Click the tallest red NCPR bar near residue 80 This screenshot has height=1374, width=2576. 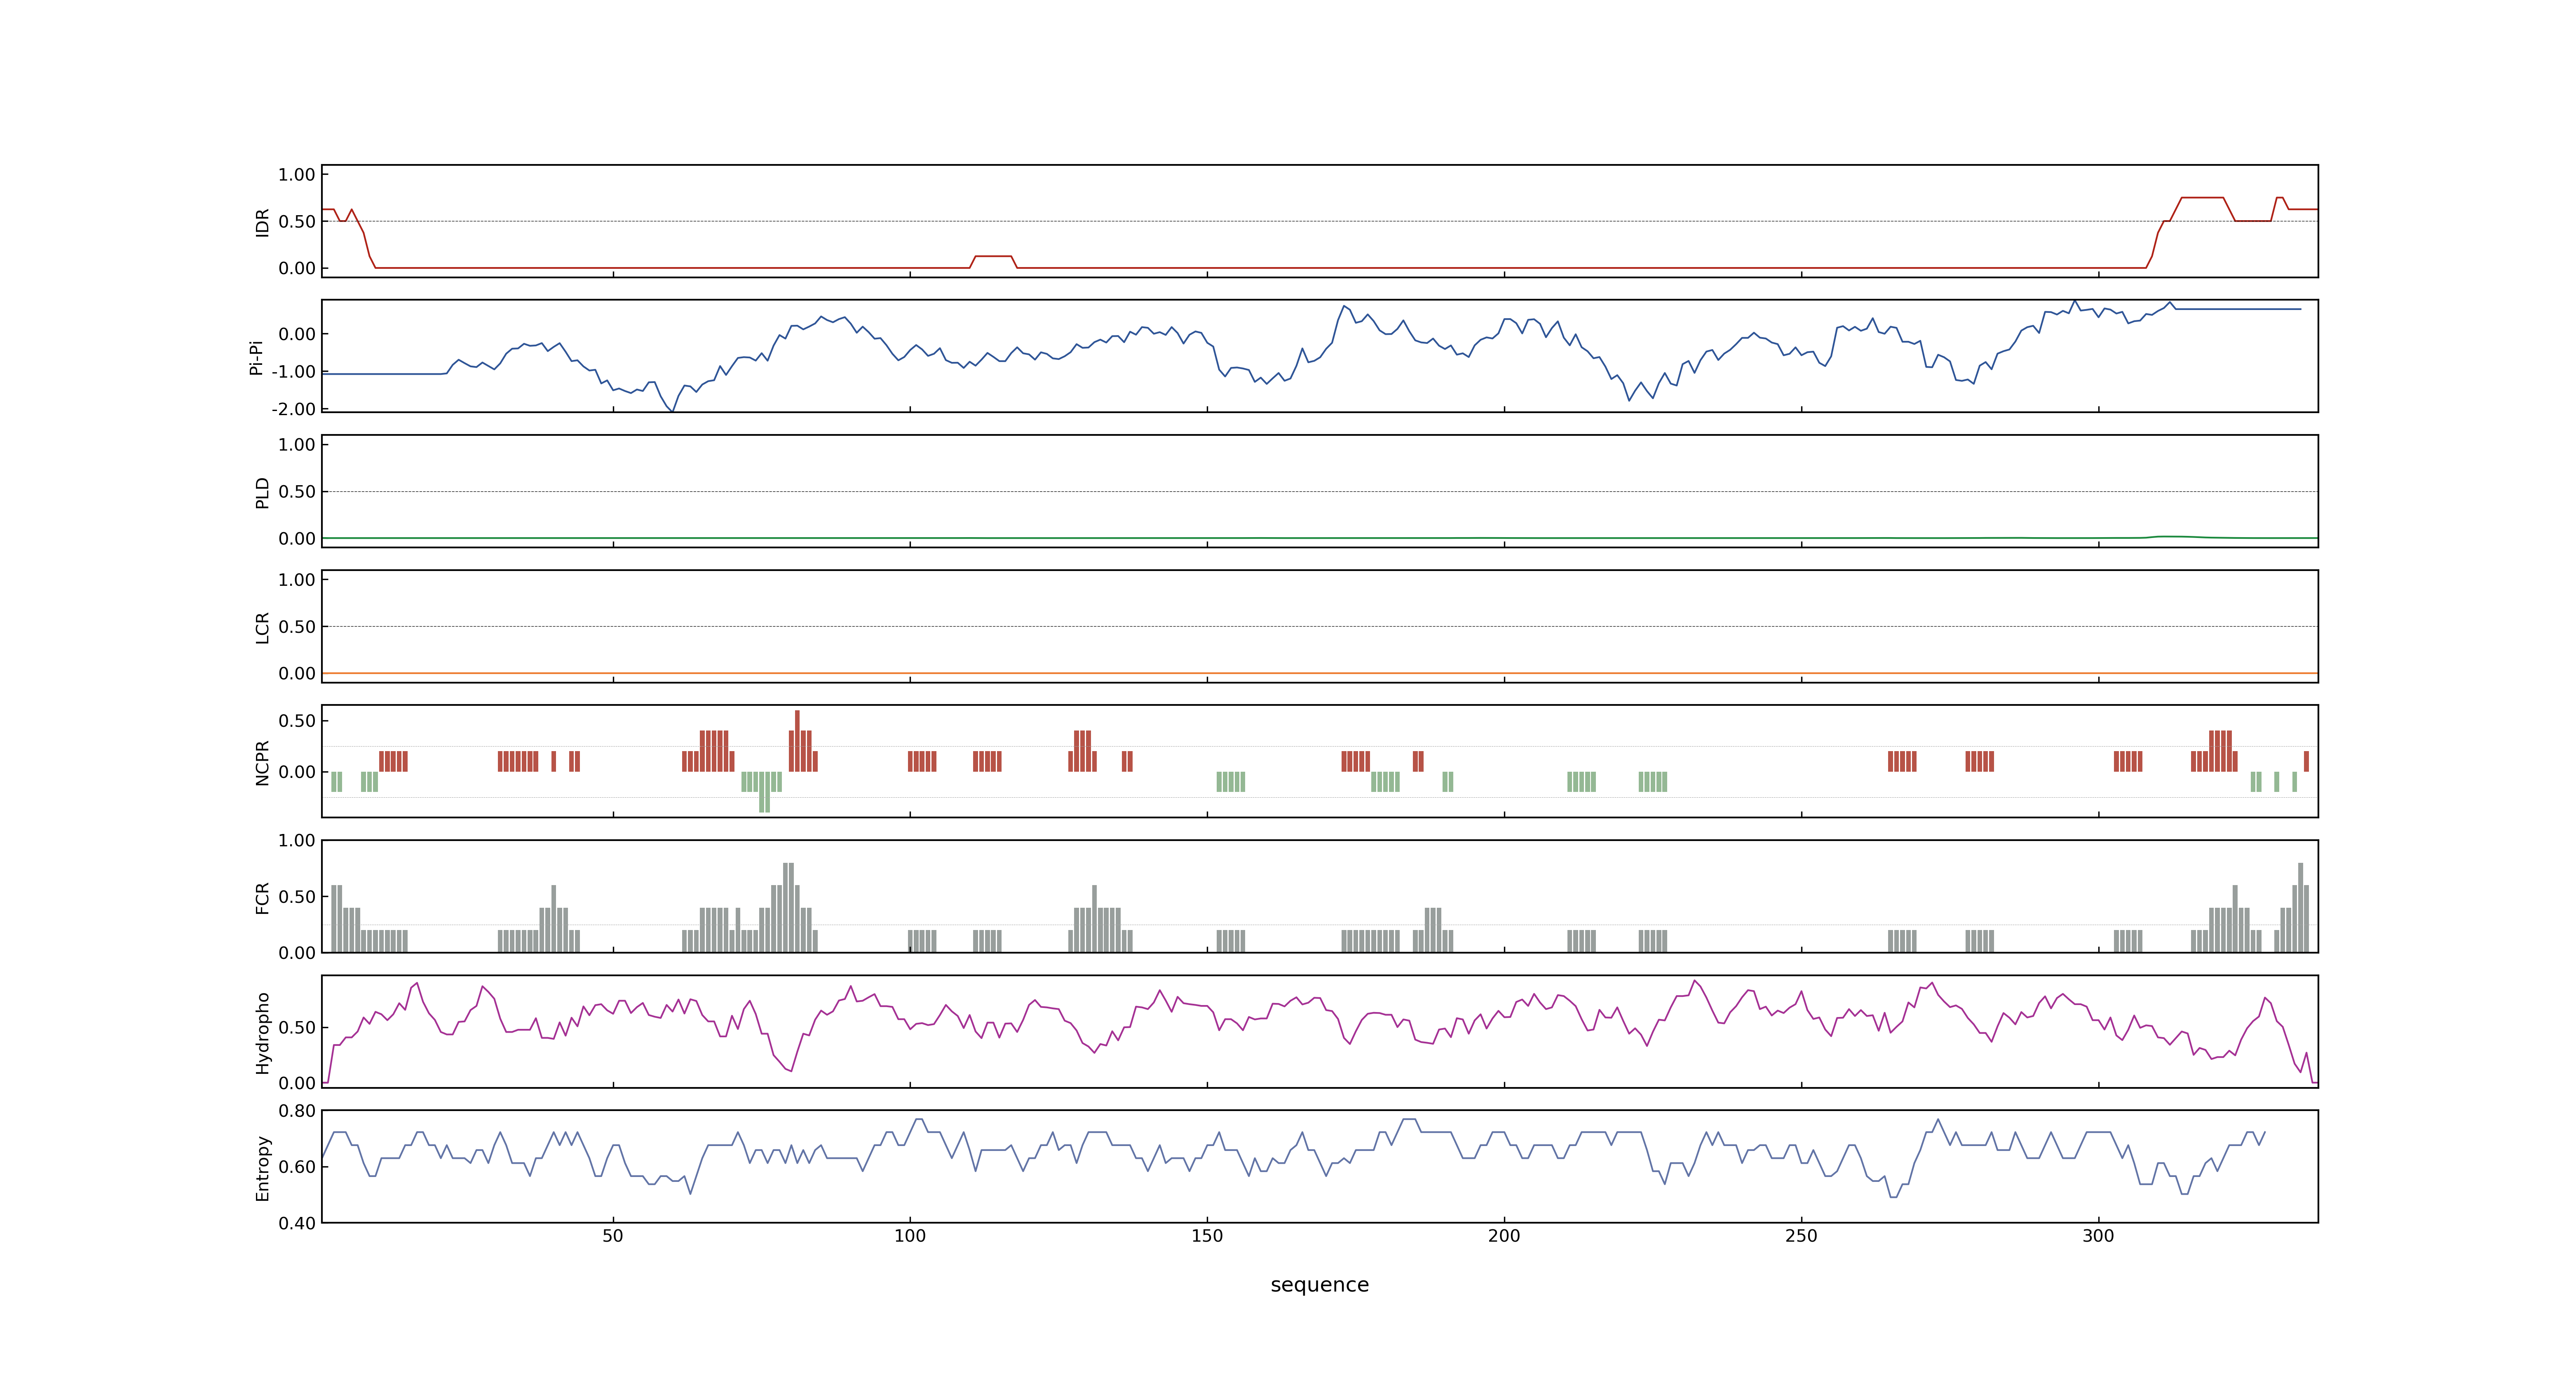(797, 740)
